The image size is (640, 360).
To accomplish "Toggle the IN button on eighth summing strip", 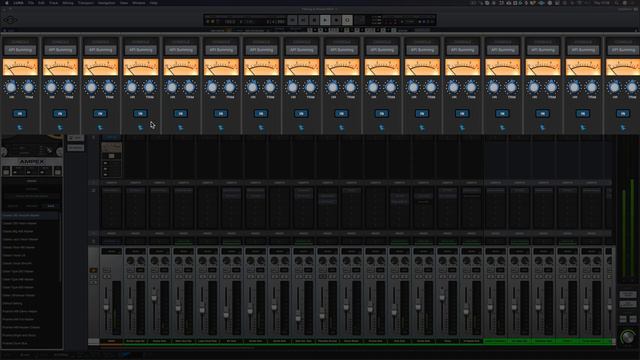I will pos(301,113).
